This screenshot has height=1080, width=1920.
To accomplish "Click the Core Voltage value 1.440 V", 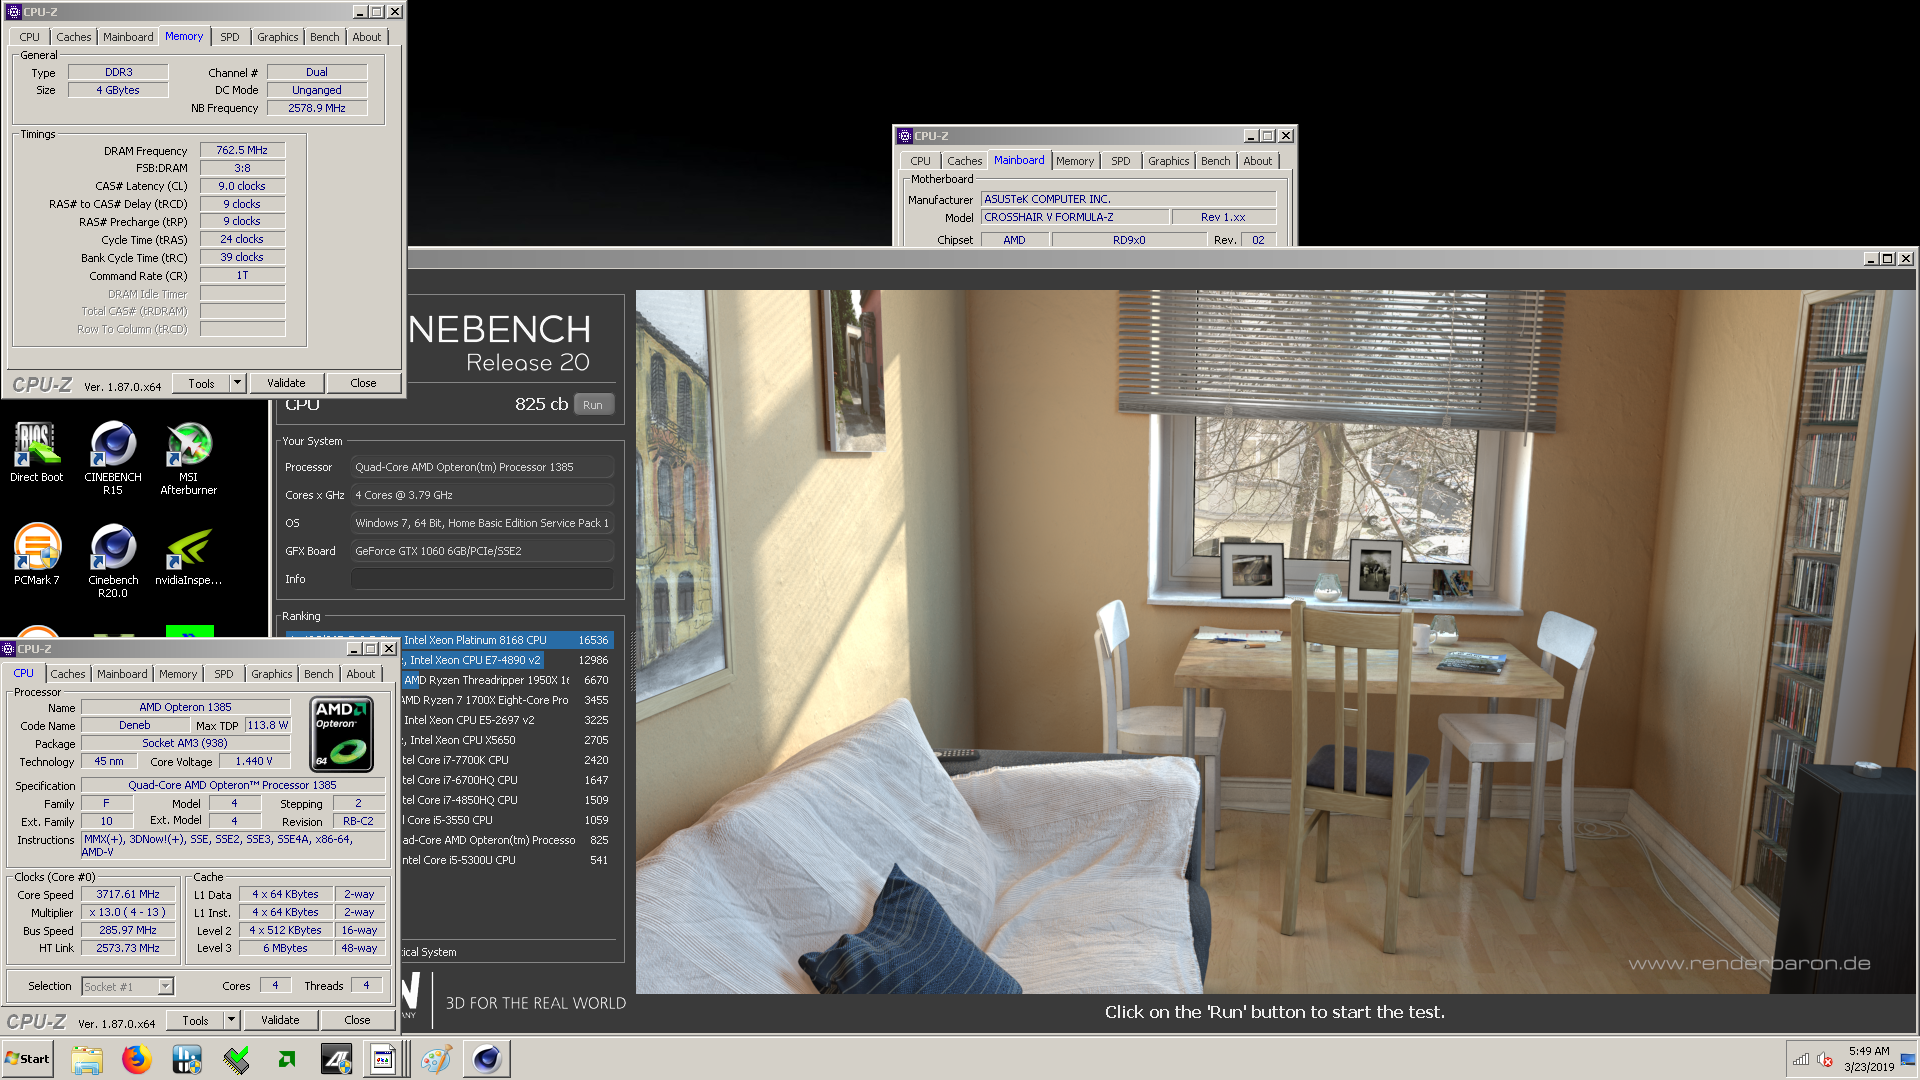I will pyautogui.click(x=254, y=762).
